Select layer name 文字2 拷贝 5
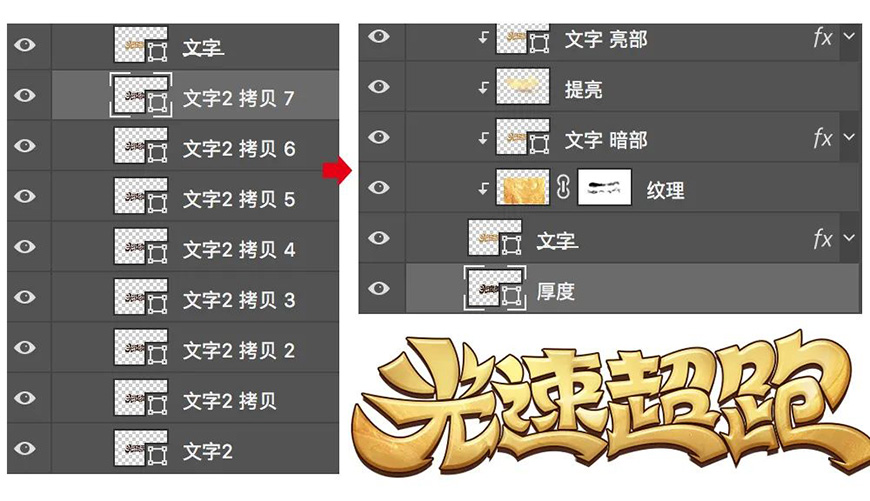The width and height of the screenshot is (870, 501). point(239,199)
